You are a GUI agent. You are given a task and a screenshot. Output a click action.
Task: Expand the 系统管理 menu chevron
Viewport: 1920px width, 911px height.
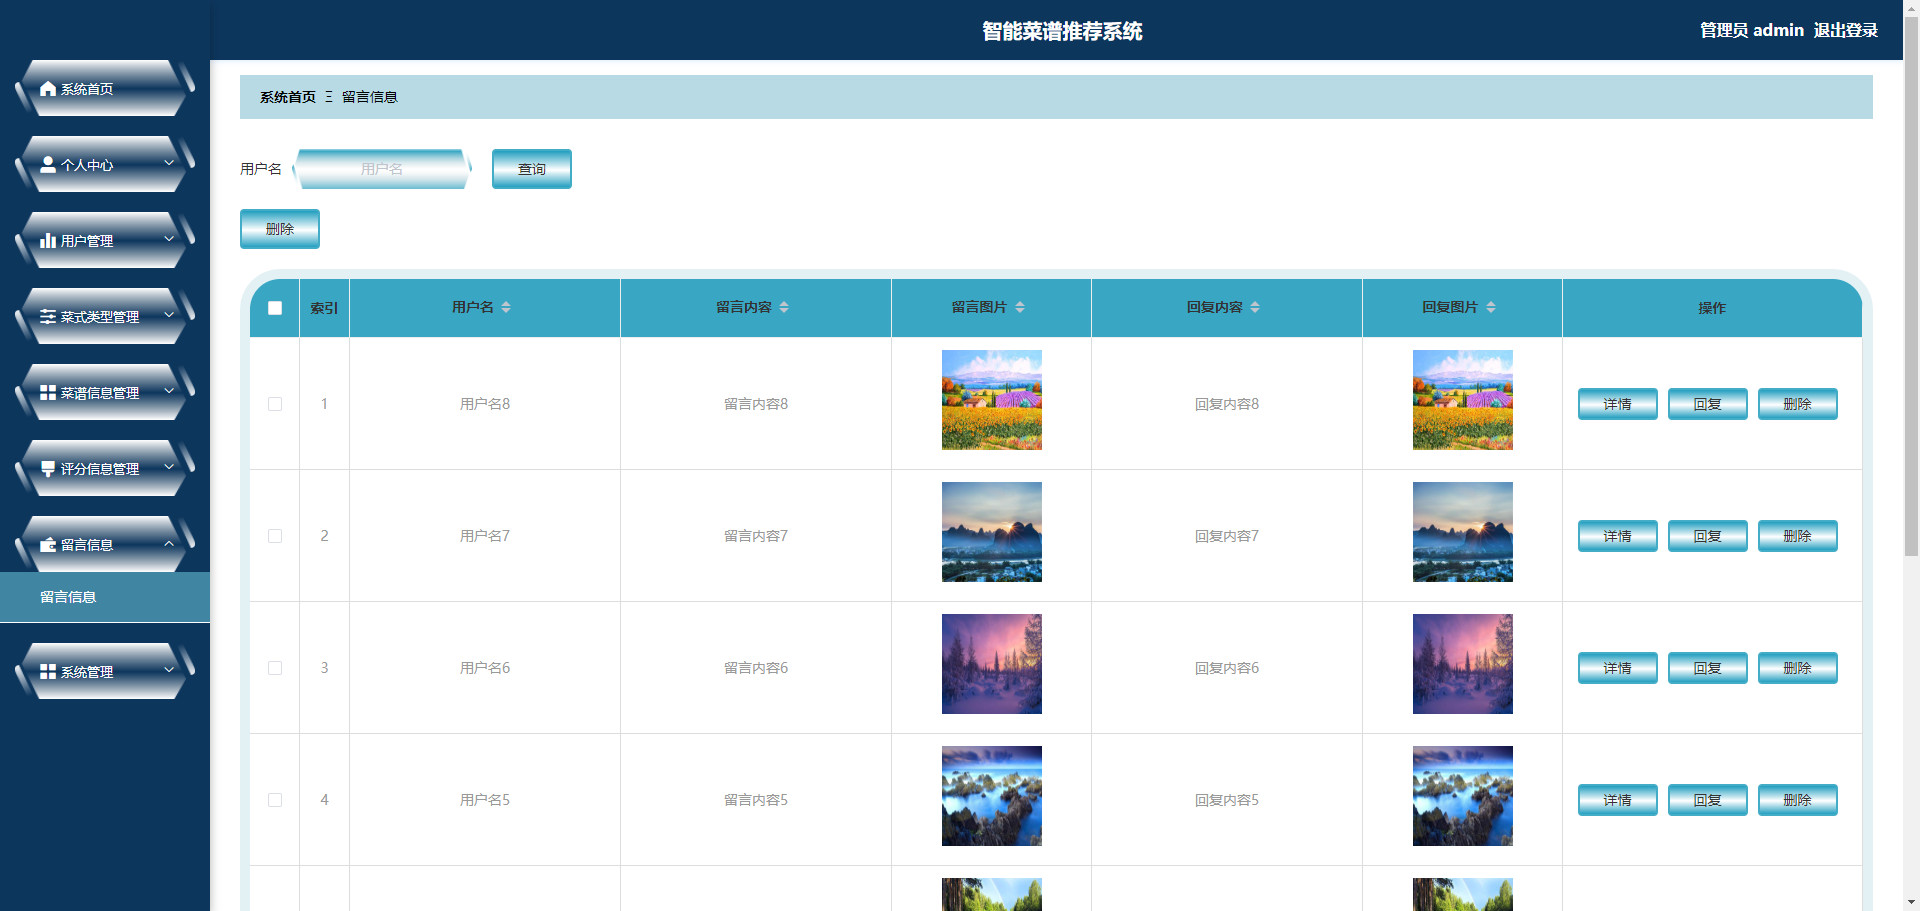169,670
